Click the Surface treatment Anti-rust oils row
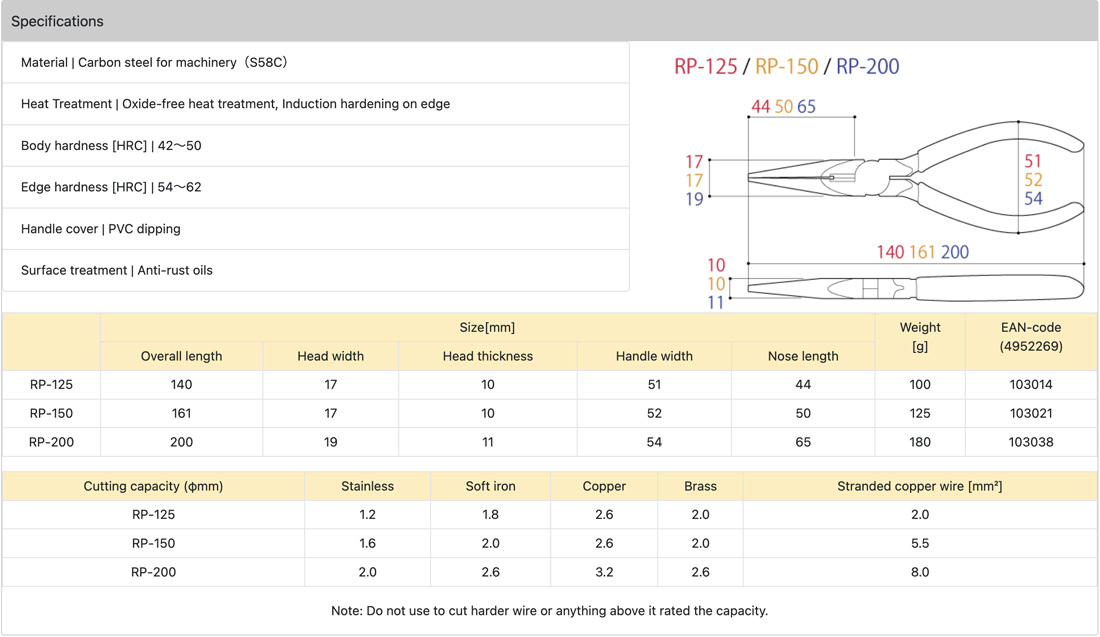This screenshot has height=637, width=1100. (117, 270)
